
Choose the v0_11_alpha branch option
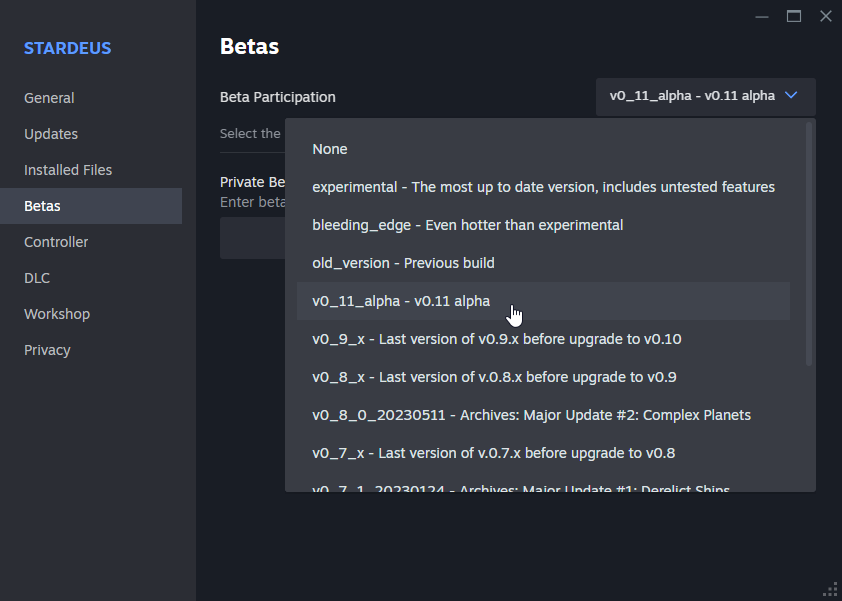[401, 301]
